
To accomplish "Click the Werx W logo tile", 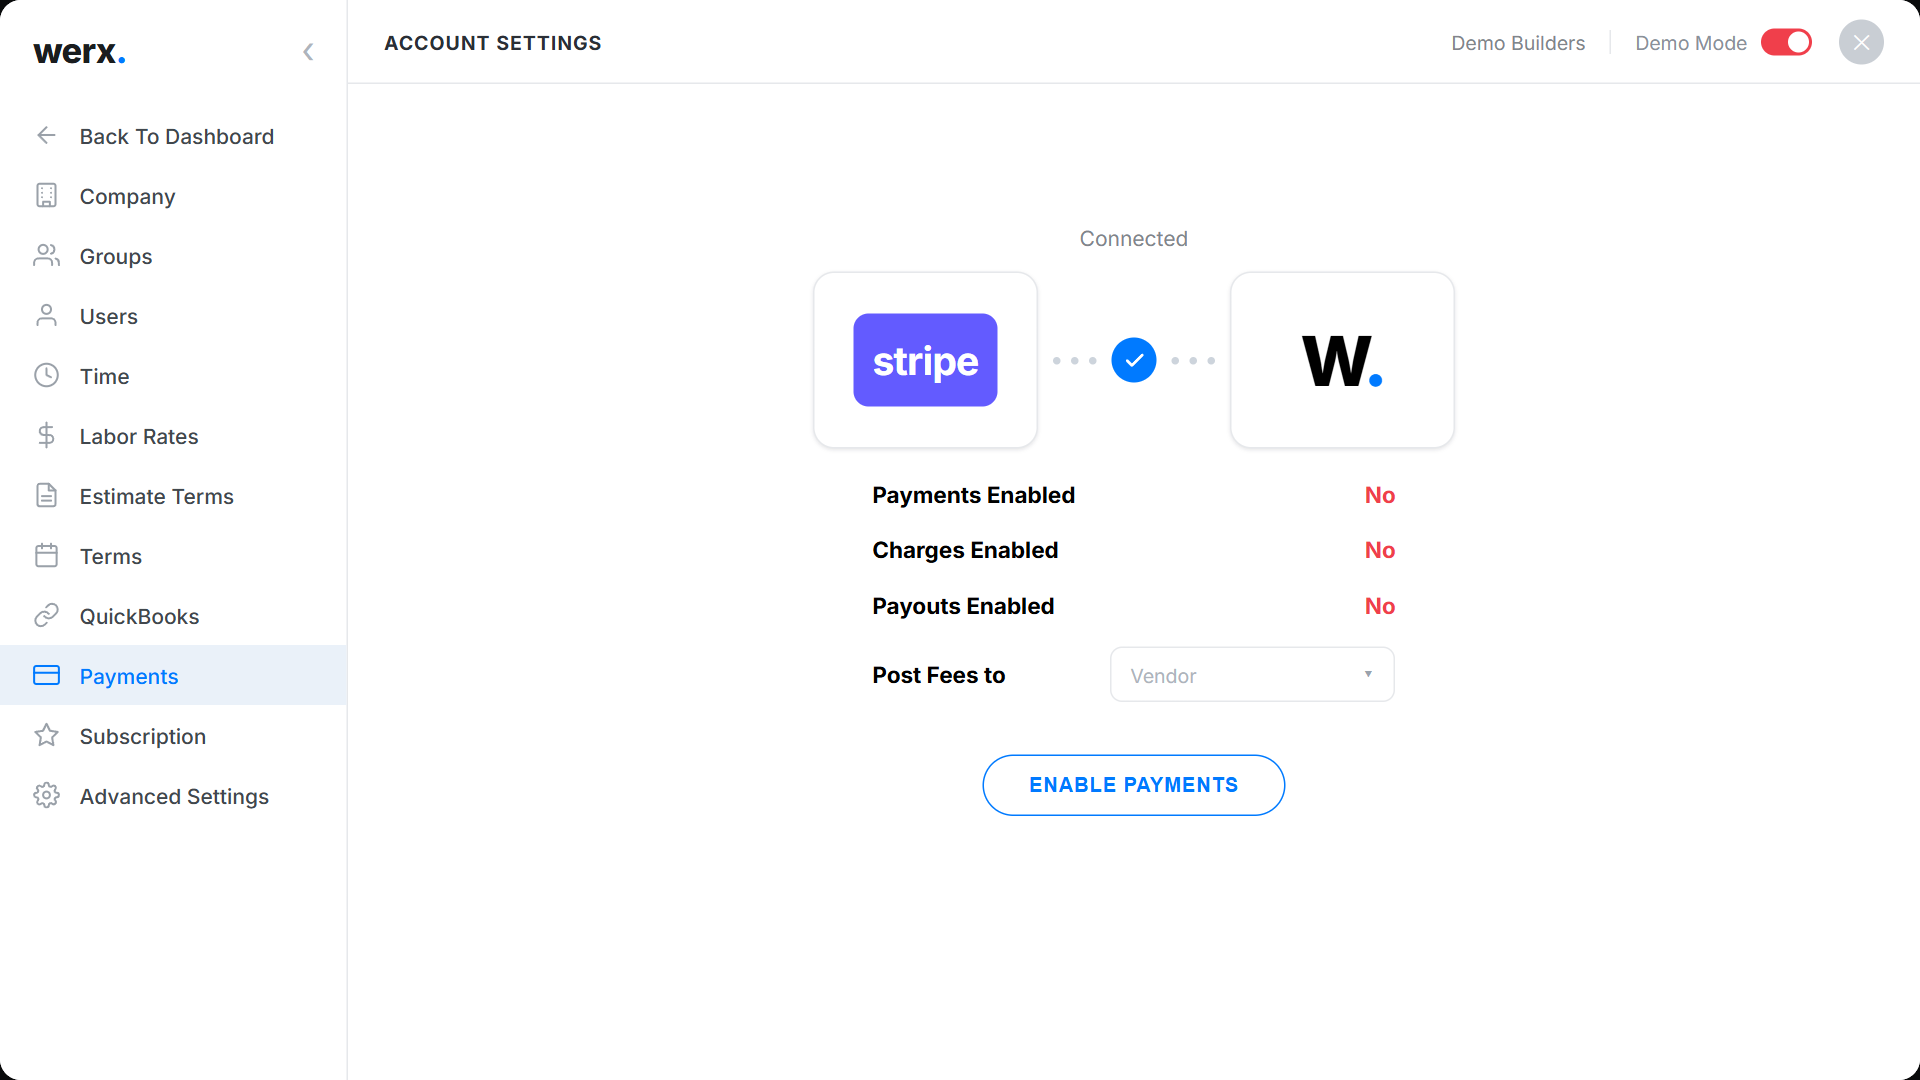I will [x=1342, y=360].
